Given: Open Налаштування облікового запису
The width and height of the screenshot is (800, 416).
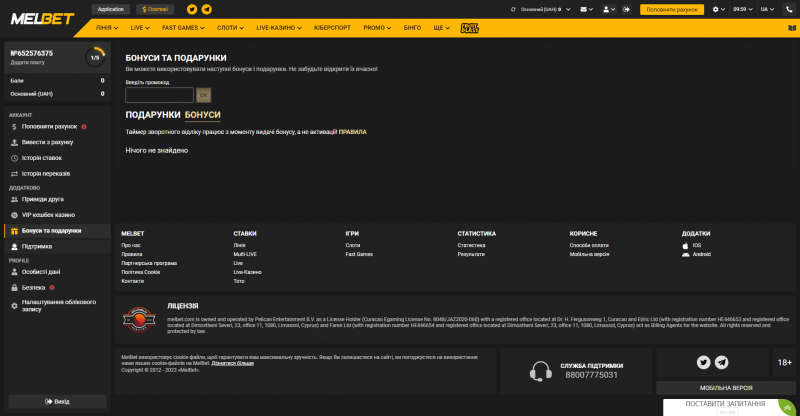Looking at the screenshot, I should [59, 306].
